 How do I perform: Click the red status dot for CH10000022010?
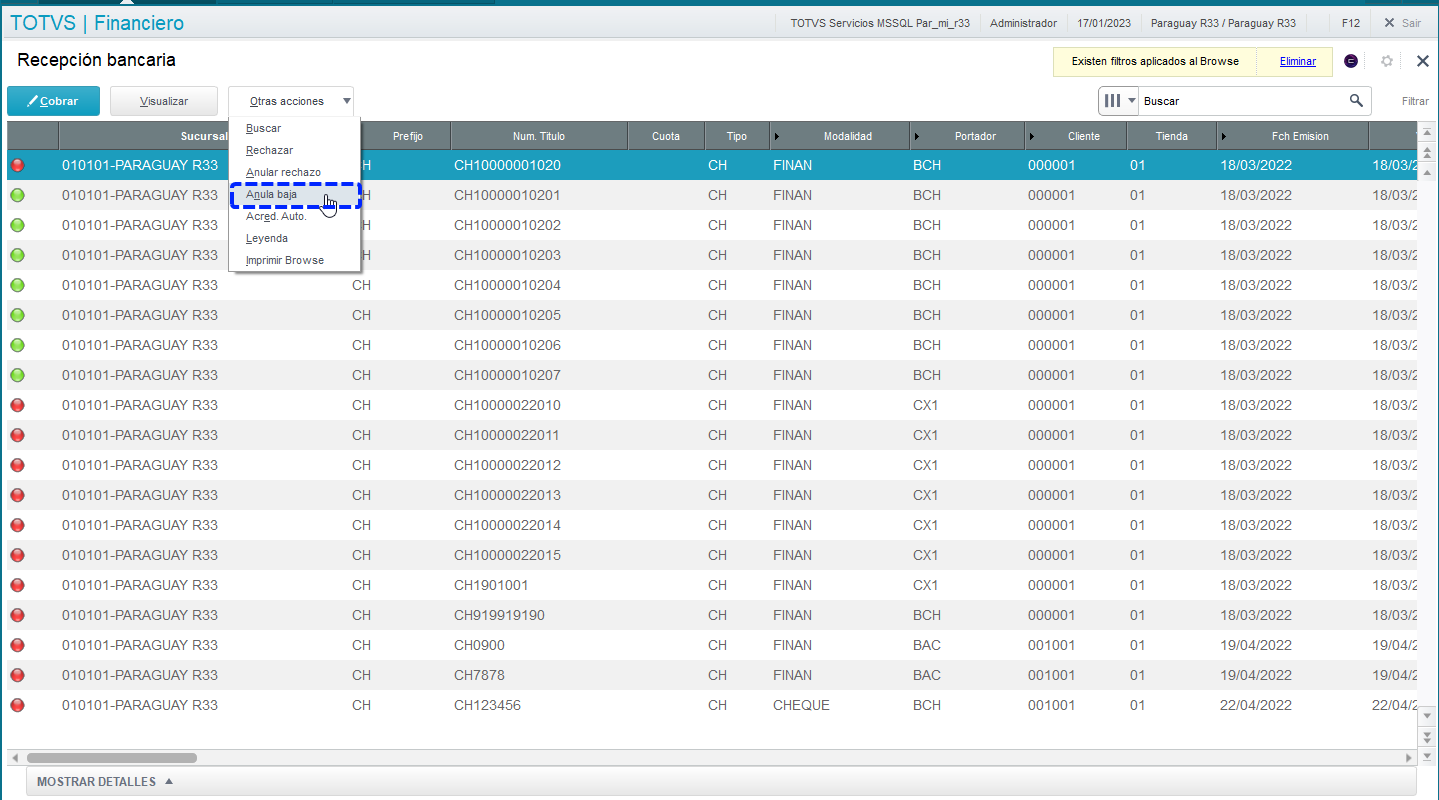click(17, 405)
